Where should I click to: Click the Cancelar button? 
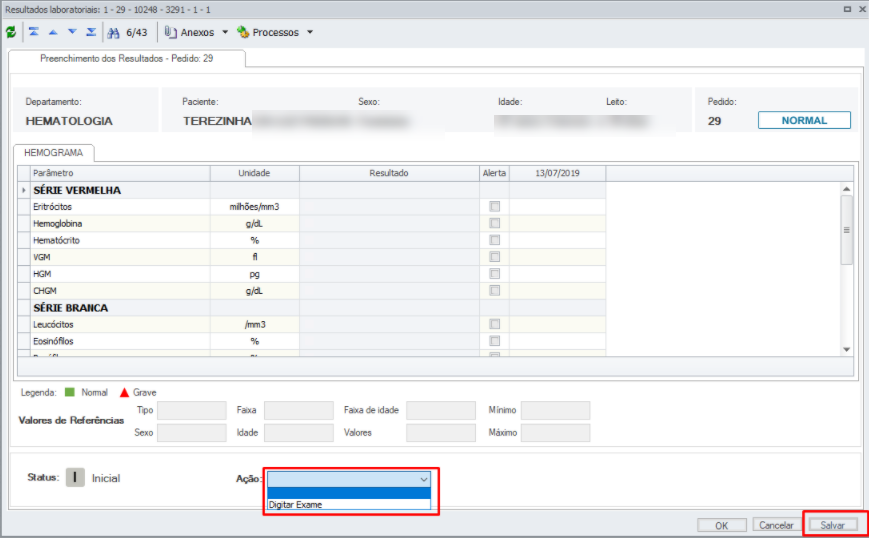tap(776, 525)
